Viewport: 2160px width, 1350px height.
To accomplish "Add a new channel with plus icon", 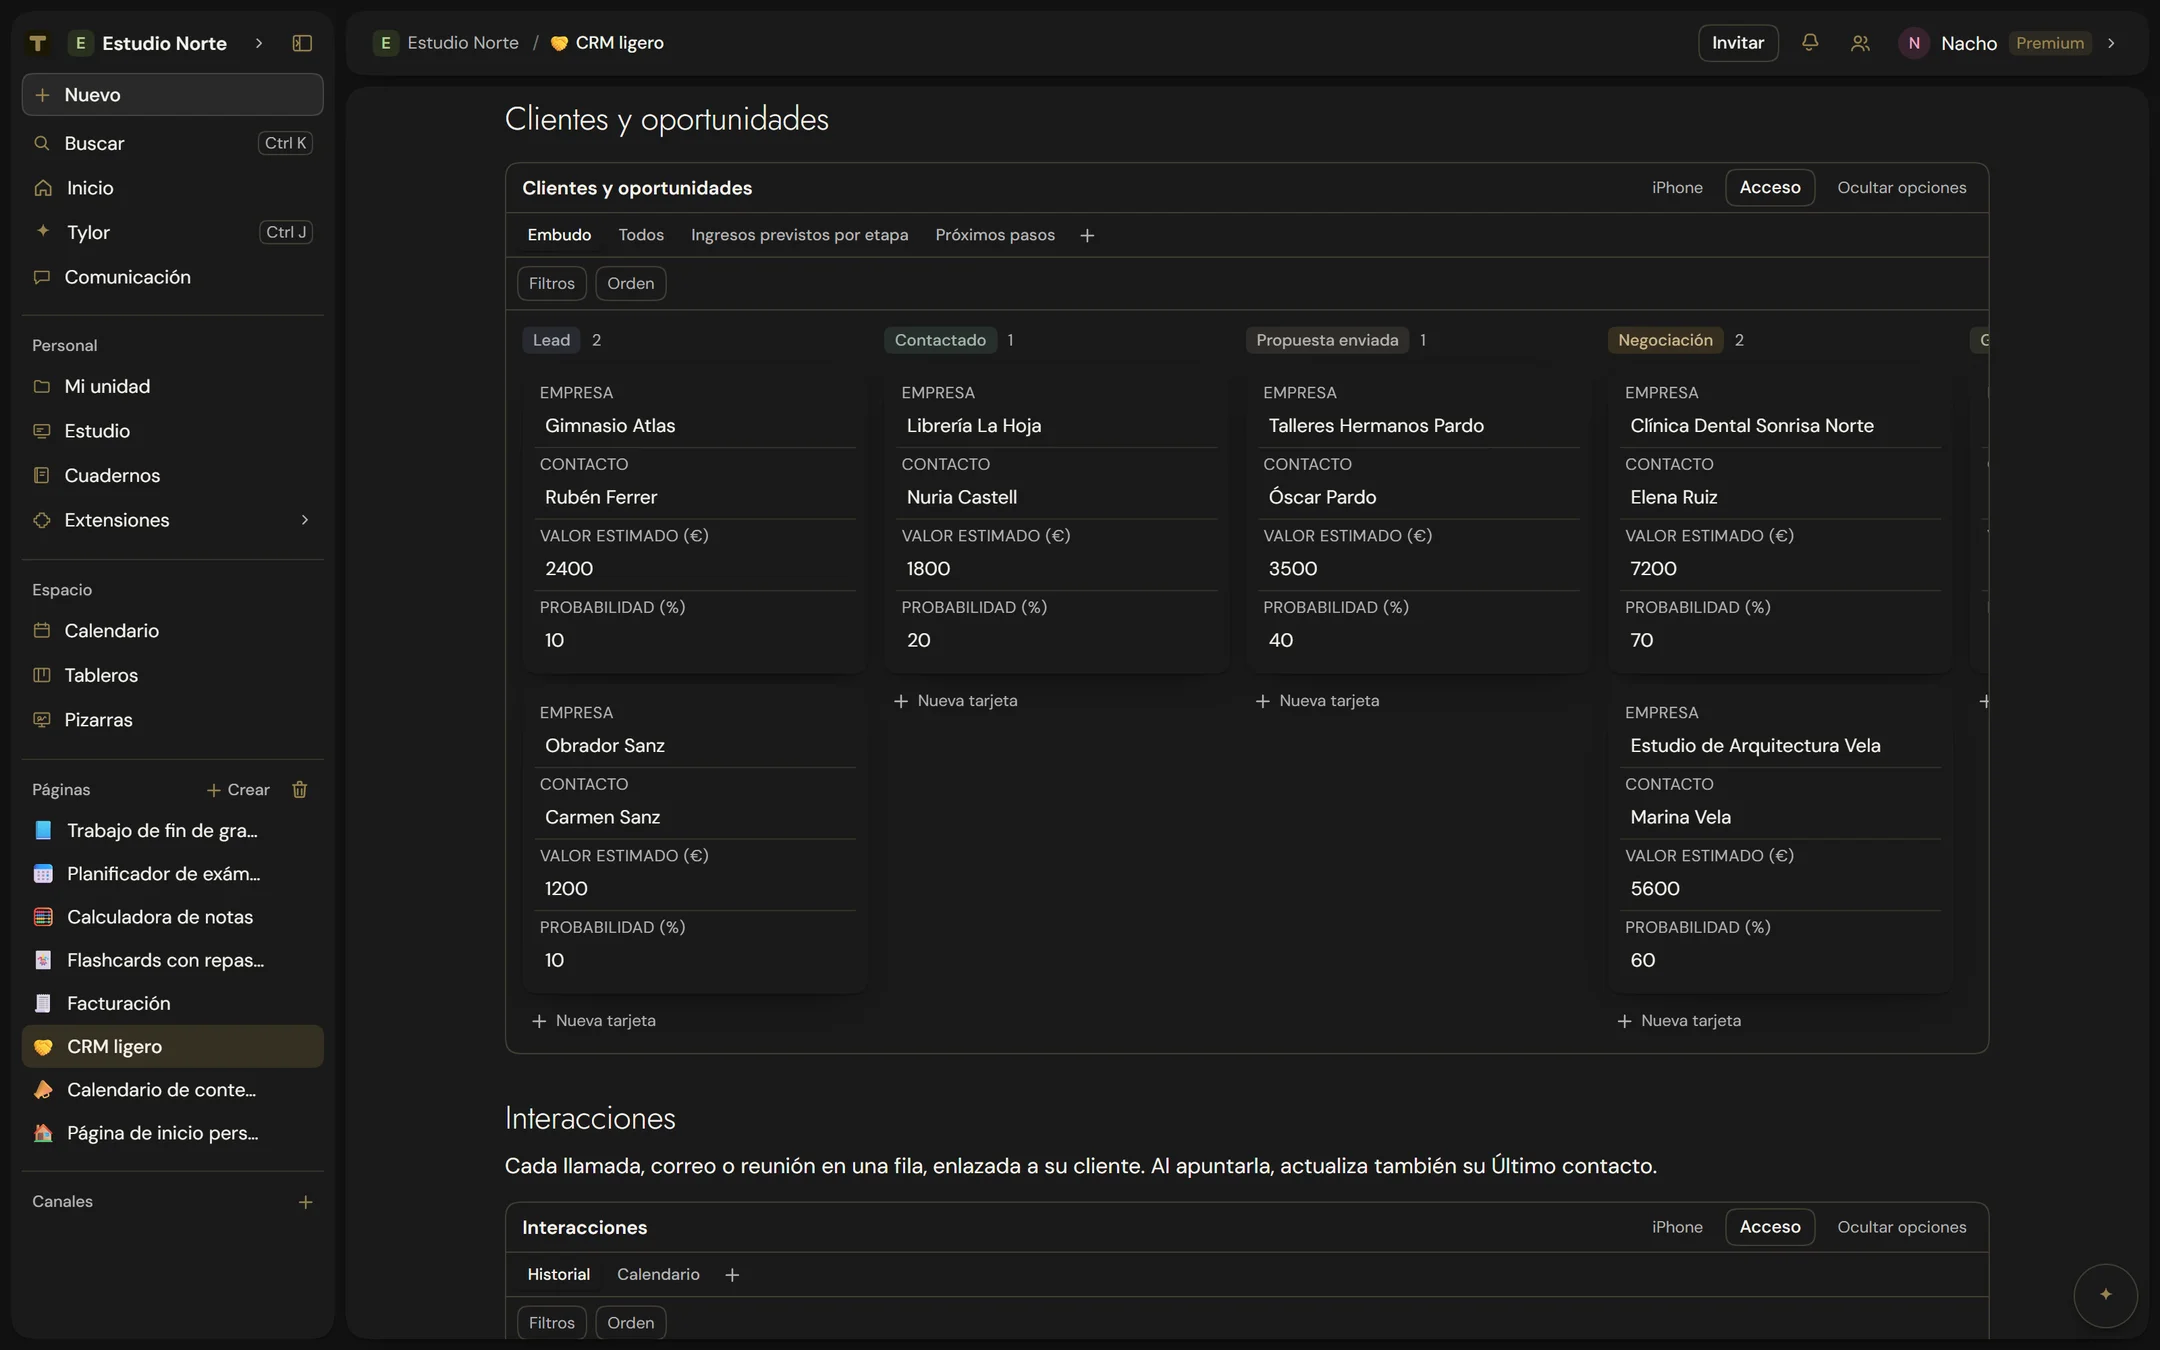I will tap(306, 1202).
